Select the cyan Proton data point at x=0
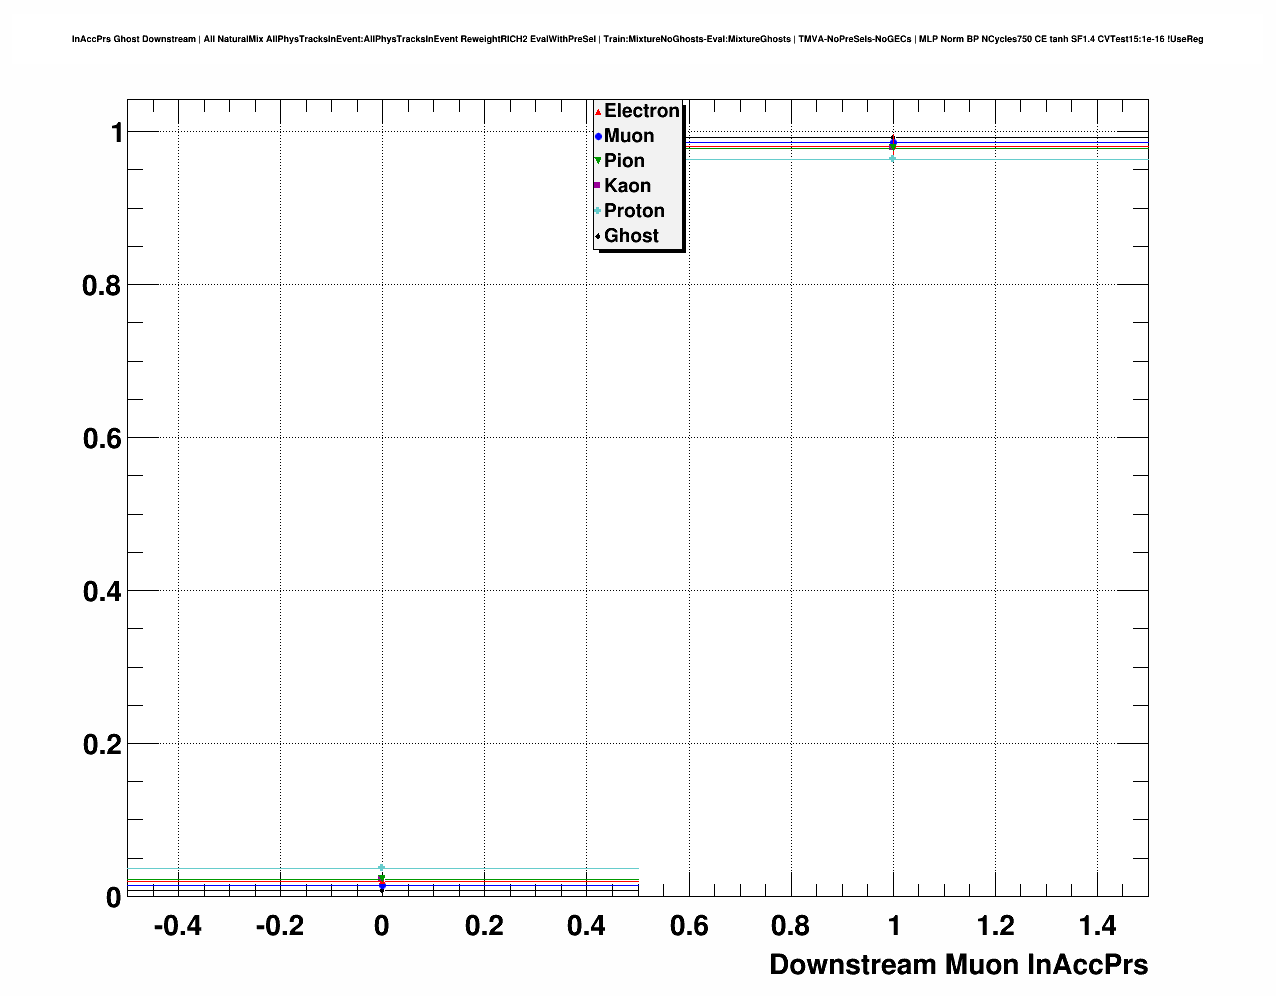This screenshot has height=996, width=1276. click(x=381, y=868)
